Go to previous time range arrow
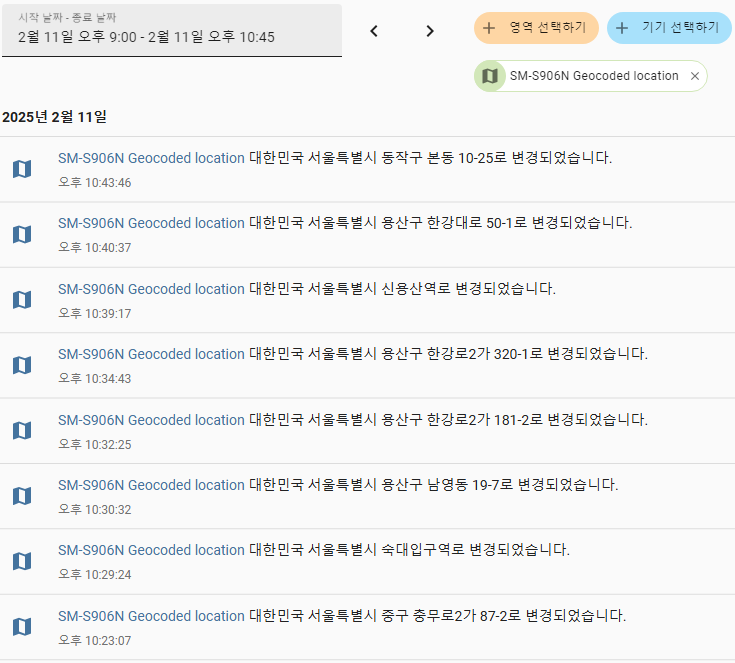Image resolution: width=735 pixels, height=663 pixels. (374, 31)
